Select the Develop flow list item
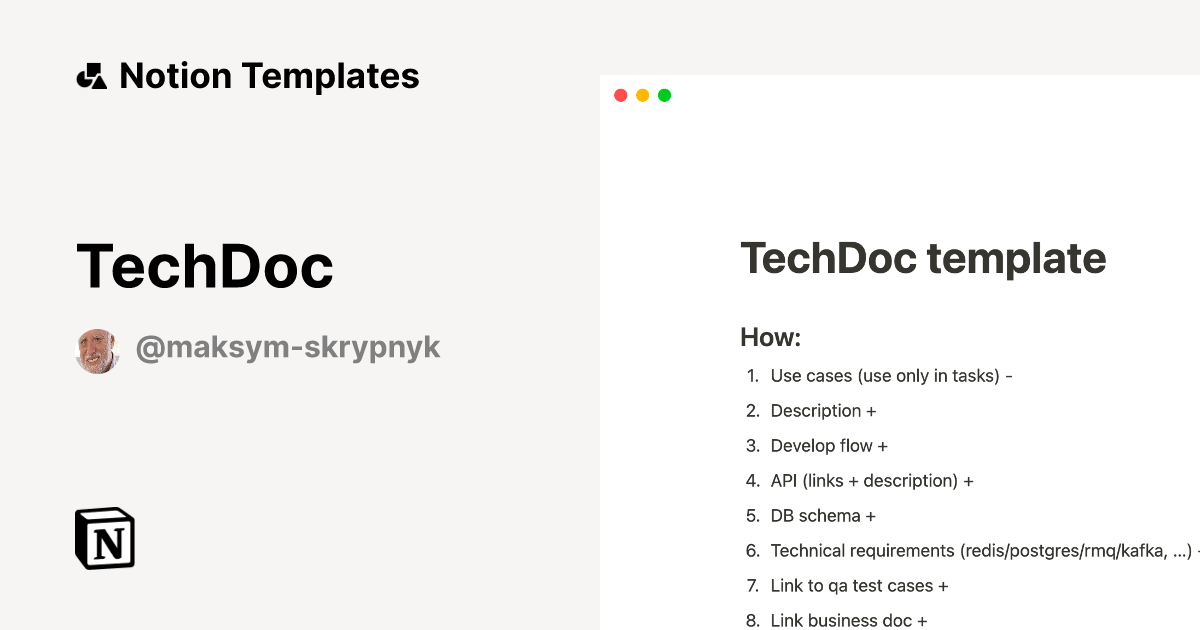This screenshot has height=630, width=1200. (x=829, y=445)
